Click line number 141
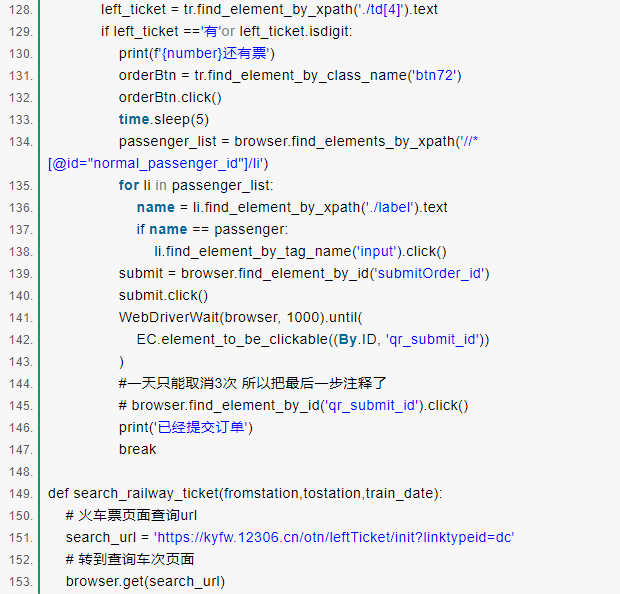This screenshot has width=620, height=594. 21,318
